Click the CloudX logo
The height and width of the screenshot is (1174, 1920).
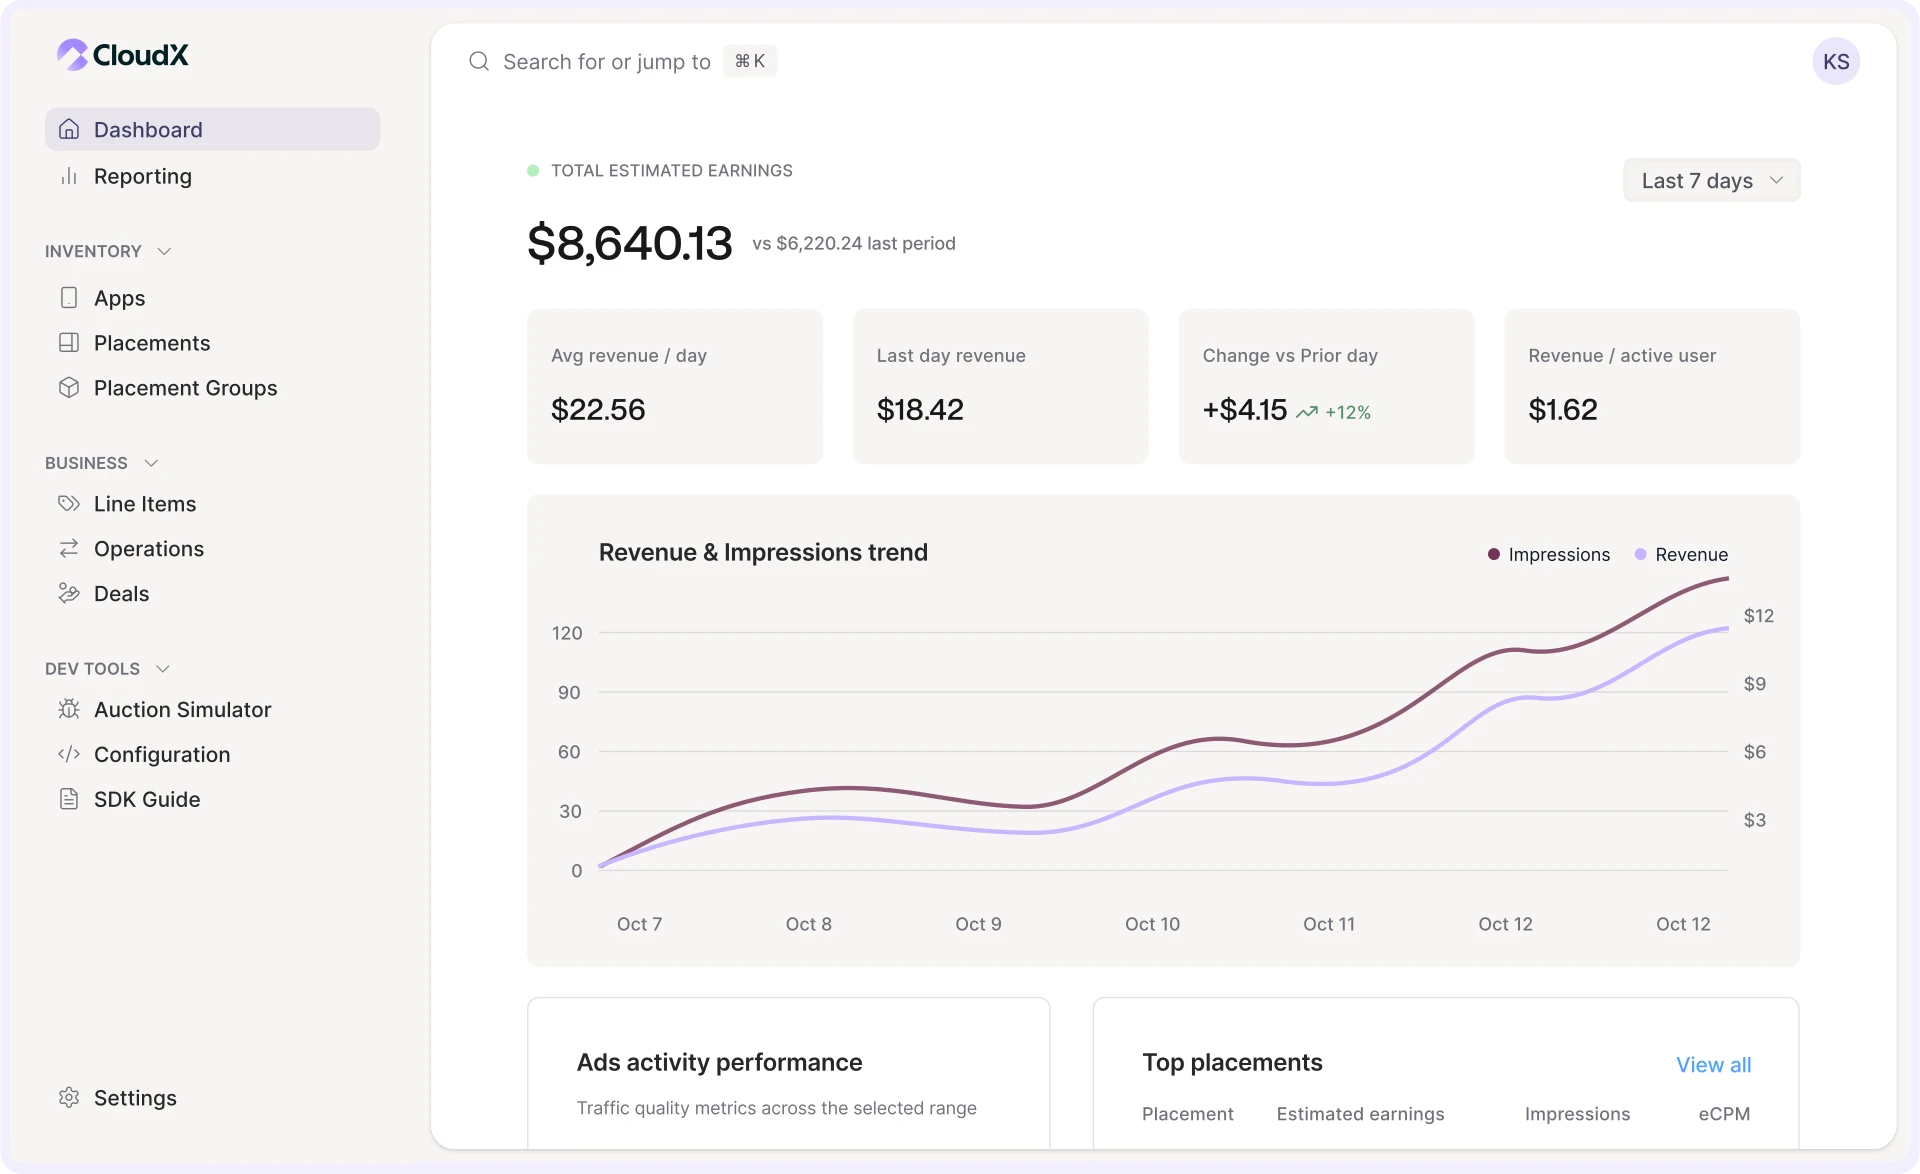click(x=121, y=55)
